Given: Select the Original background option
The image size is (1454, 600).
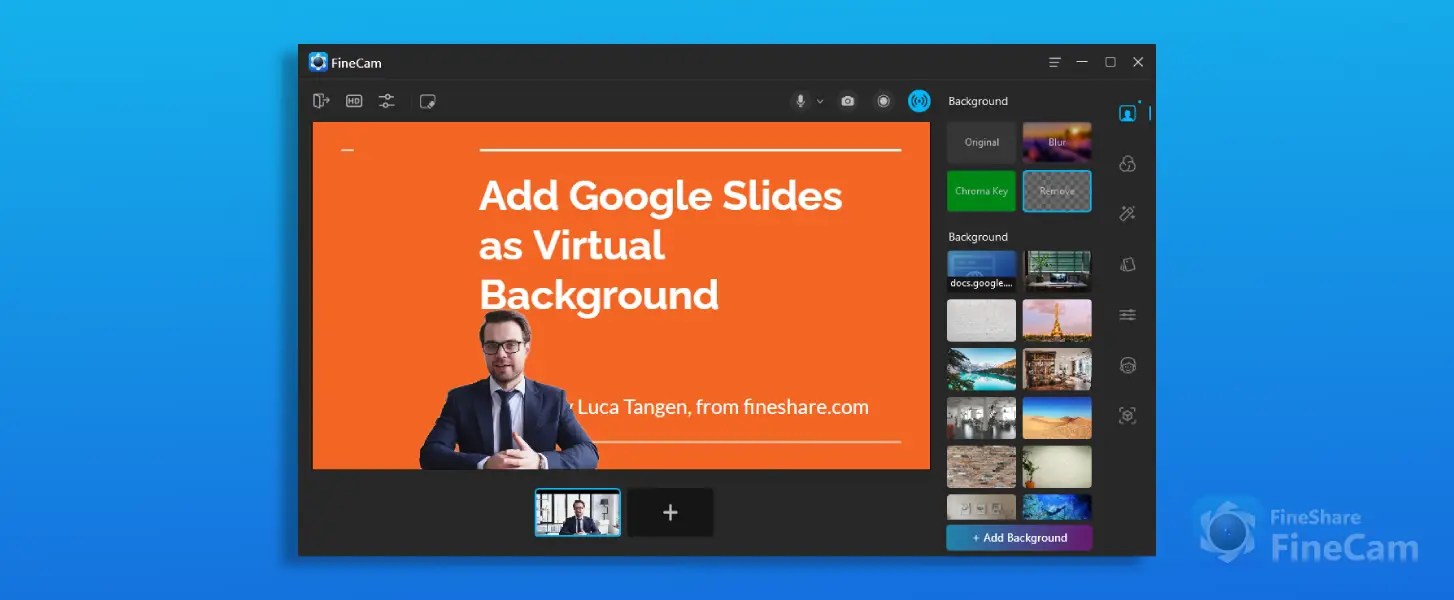Looking at the screenshot, I should coord(981,142).
